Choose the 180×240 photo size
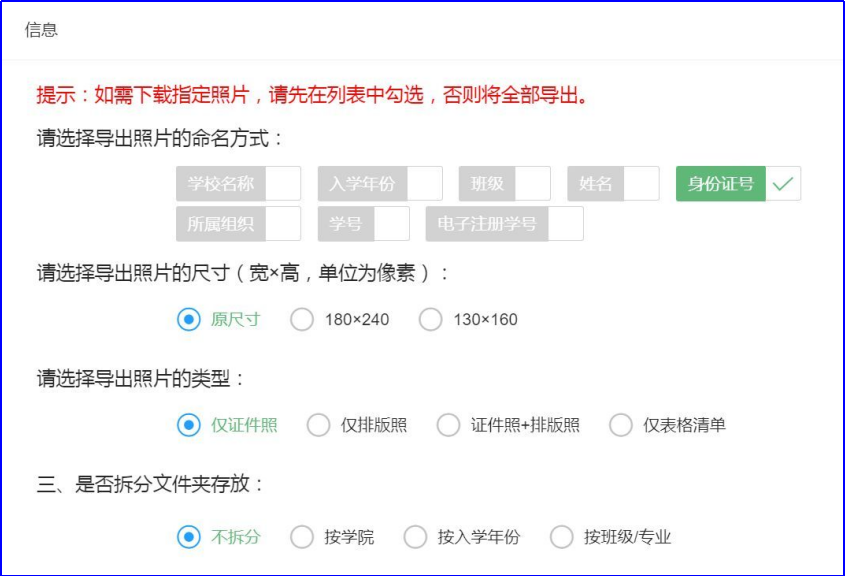This screenshot has height=576, width=845. 302,320
